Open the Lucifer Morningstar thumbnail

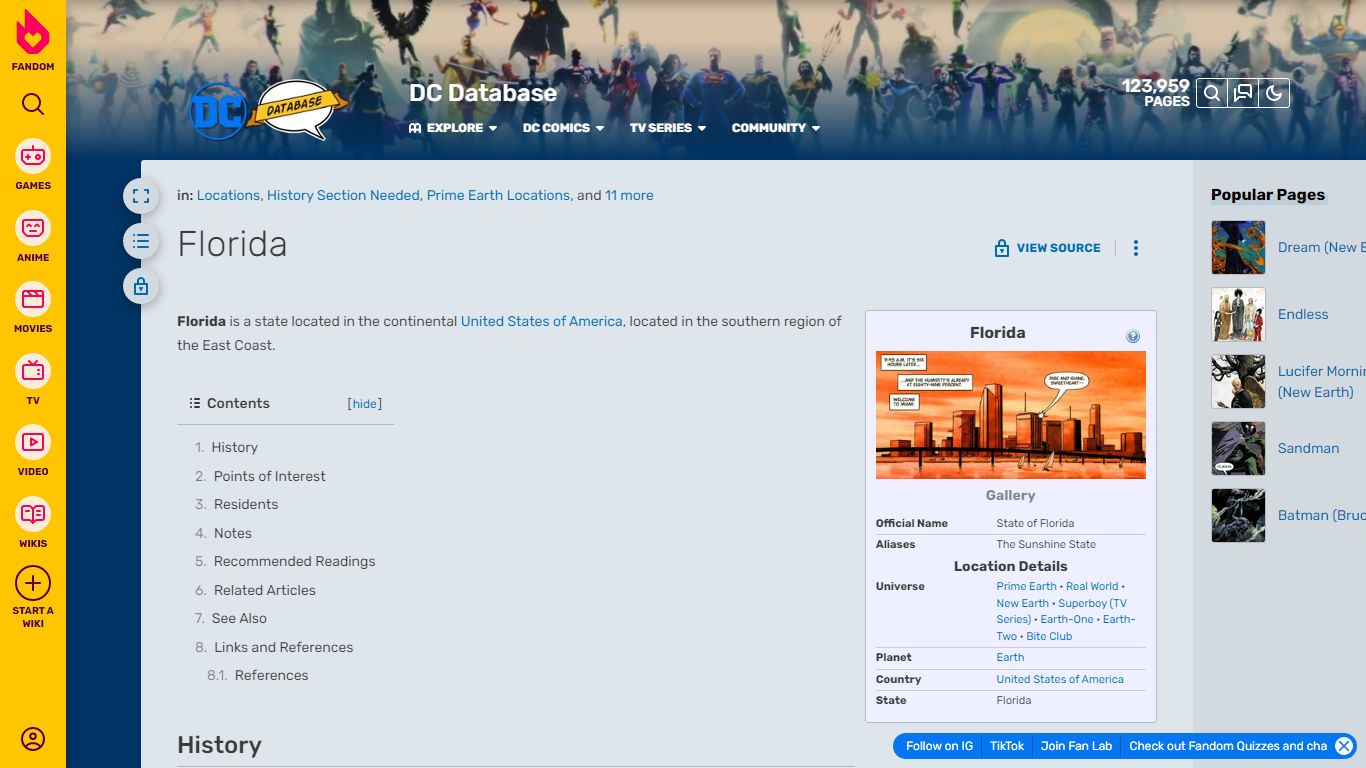(1238, 381)
